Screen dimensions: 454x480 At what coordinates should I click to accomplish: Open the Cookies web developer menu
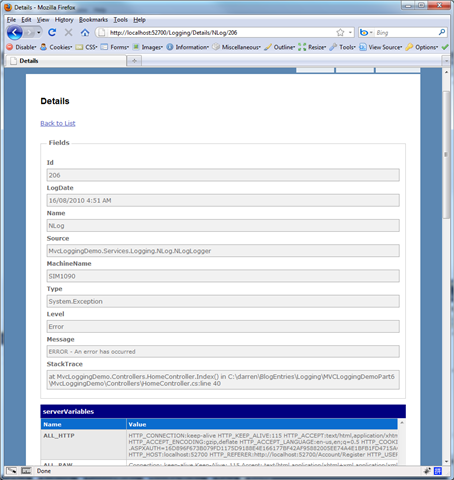[x=56, y=47]
